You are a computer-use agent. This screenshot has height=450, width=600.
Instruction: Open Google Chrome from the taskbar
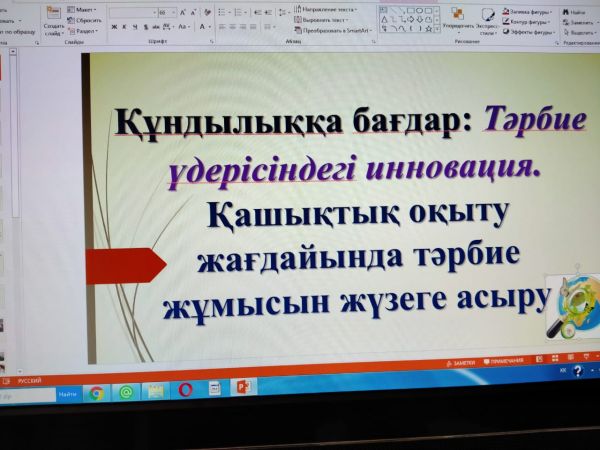[x=96, y=393]
